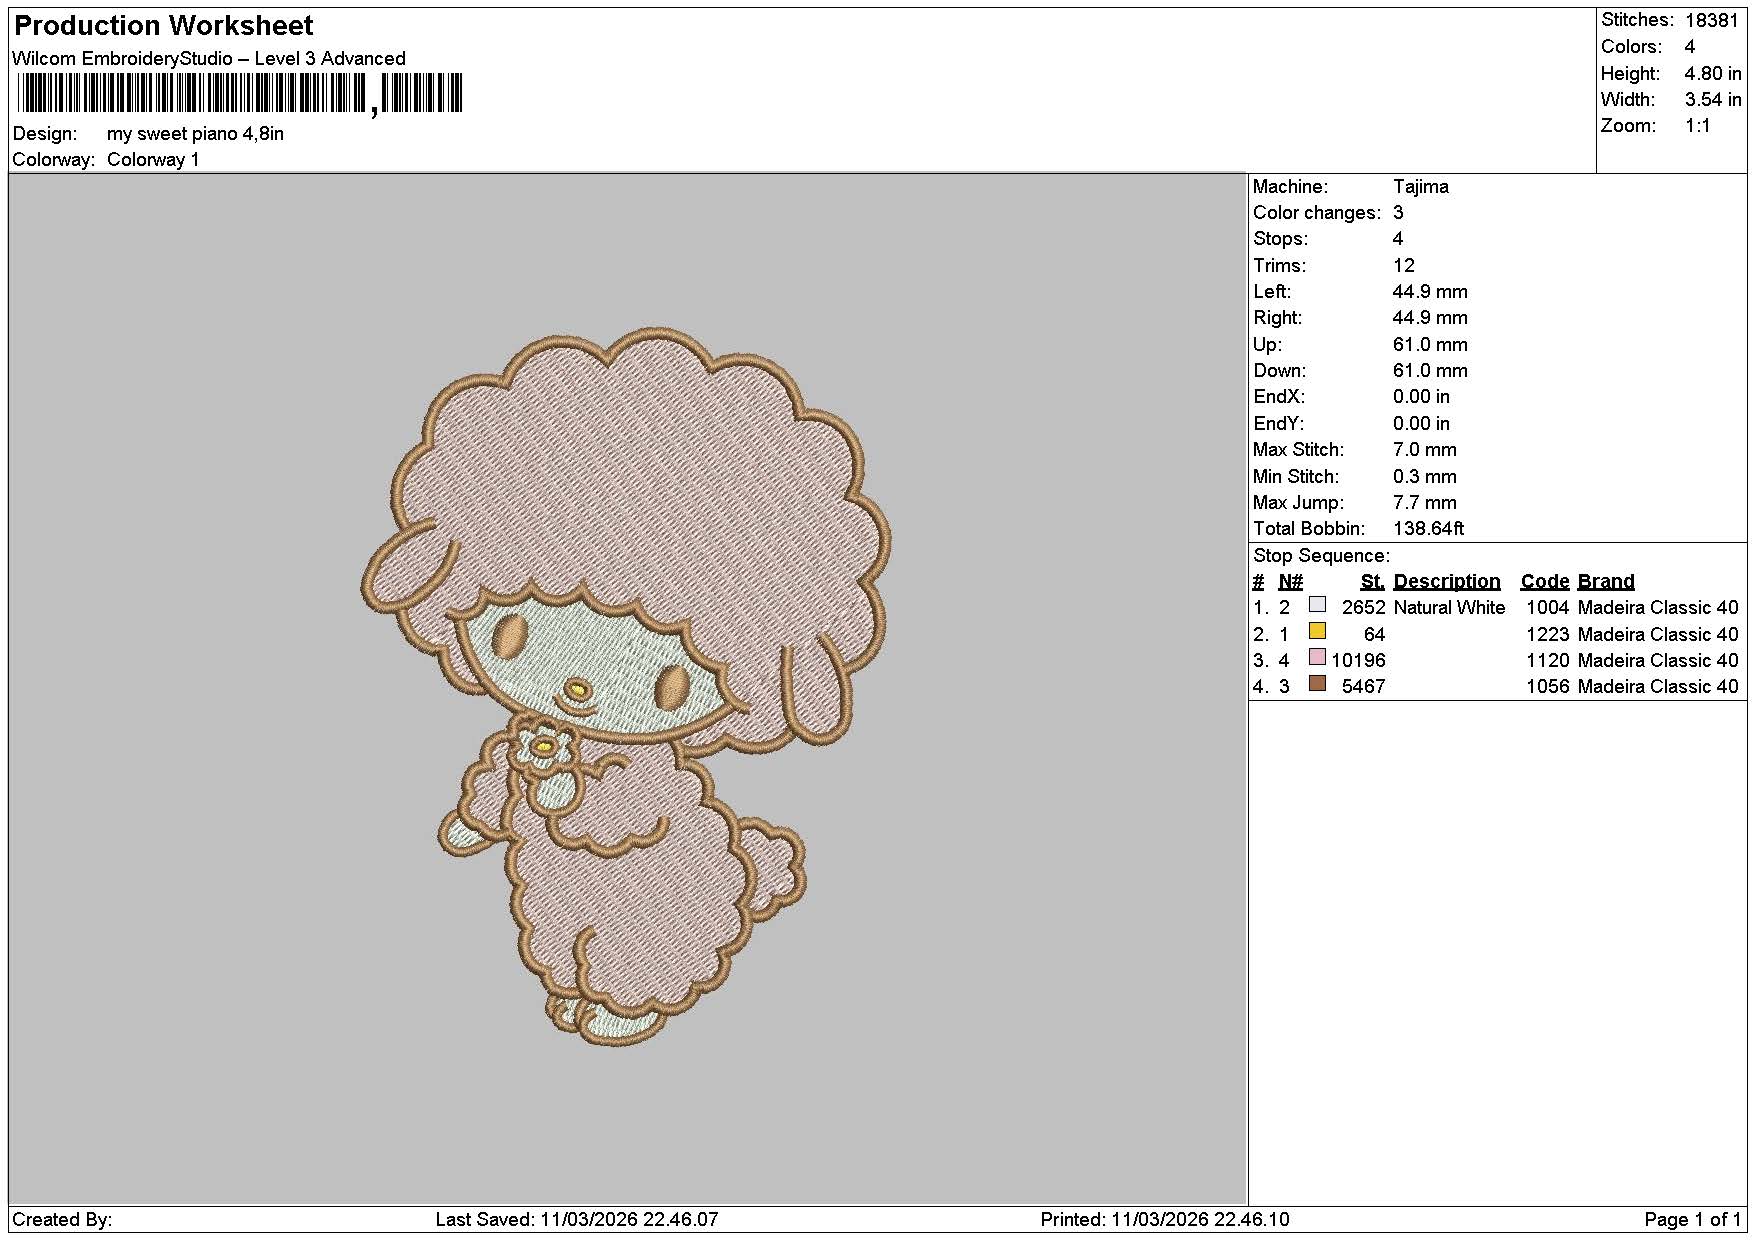Click the barcode under the worksheet title

[x=240, y=94]
